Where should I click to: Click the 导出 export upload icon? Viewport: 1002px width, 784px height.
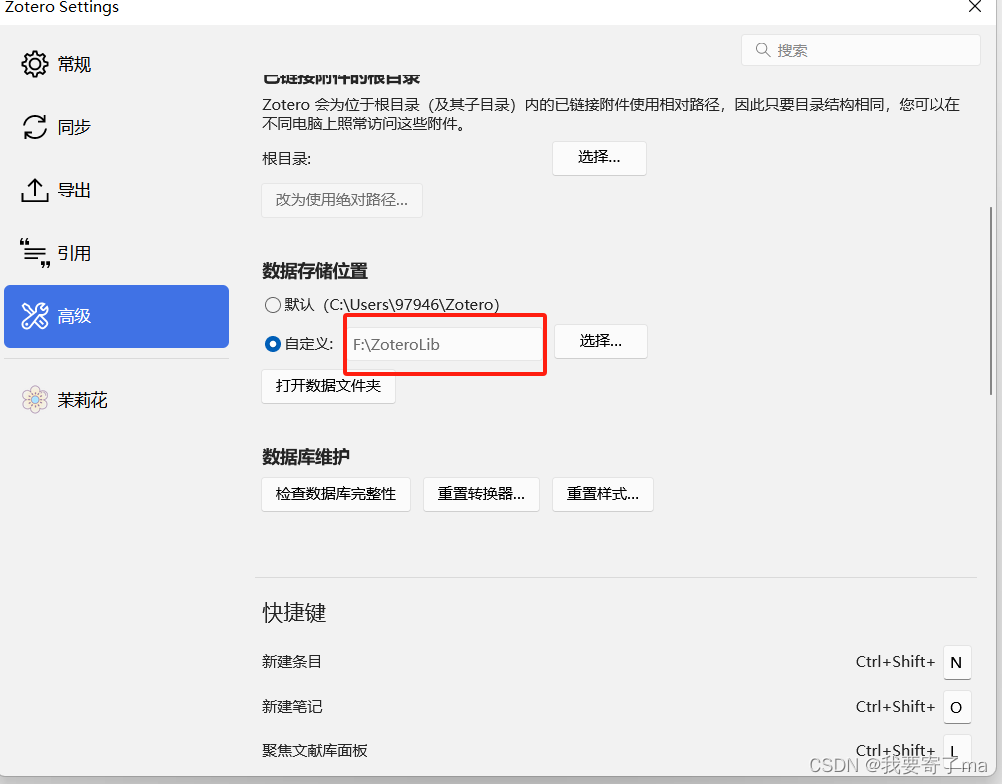pyautogui.click(x=35, y=190)
